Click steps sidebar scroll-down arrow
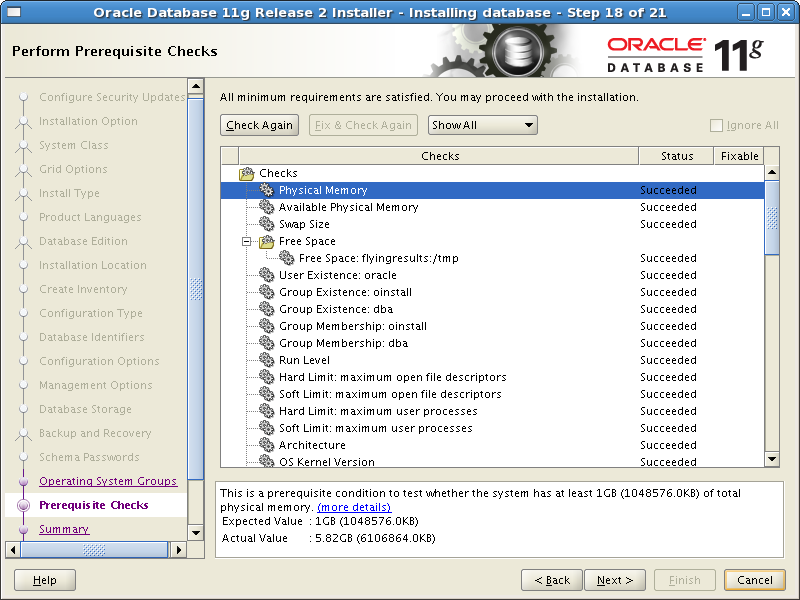The height and width of the screenshot is (600, 800). [196, 533]
